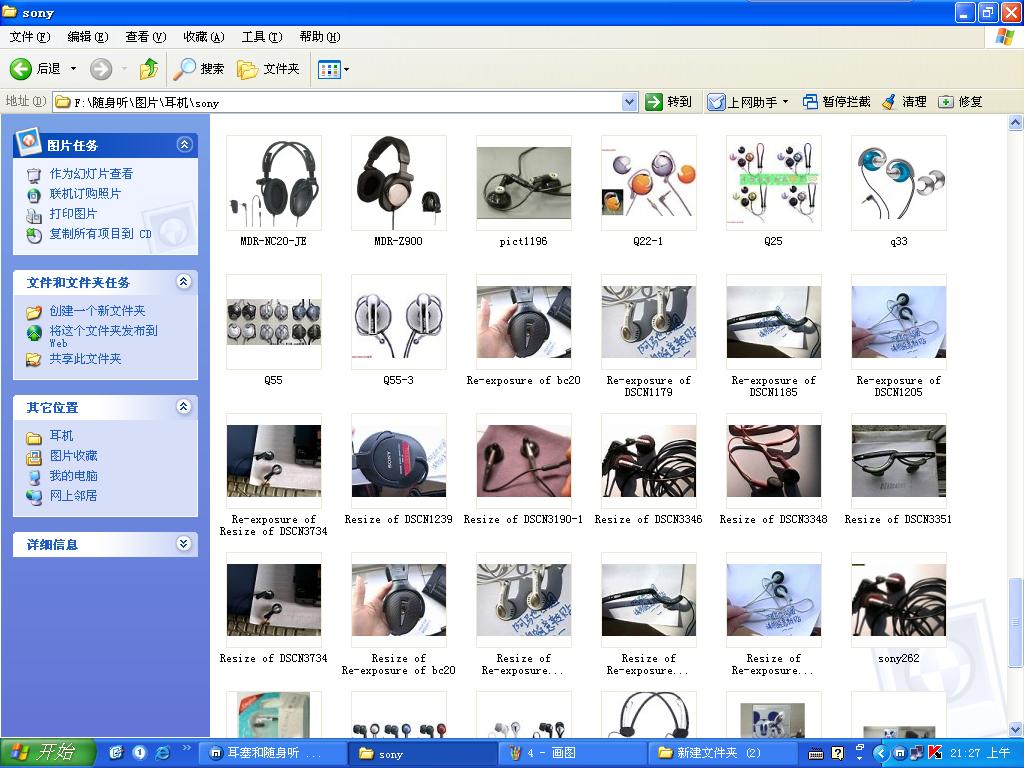Screen dimensions: 1024x768
Task: Open the 上网助手 dropdown arrow
Action: coord(786,102)
